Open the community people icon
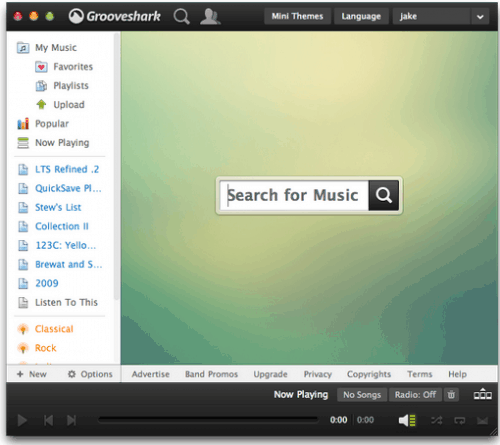500x445 pixels. (x=210, y=16)
